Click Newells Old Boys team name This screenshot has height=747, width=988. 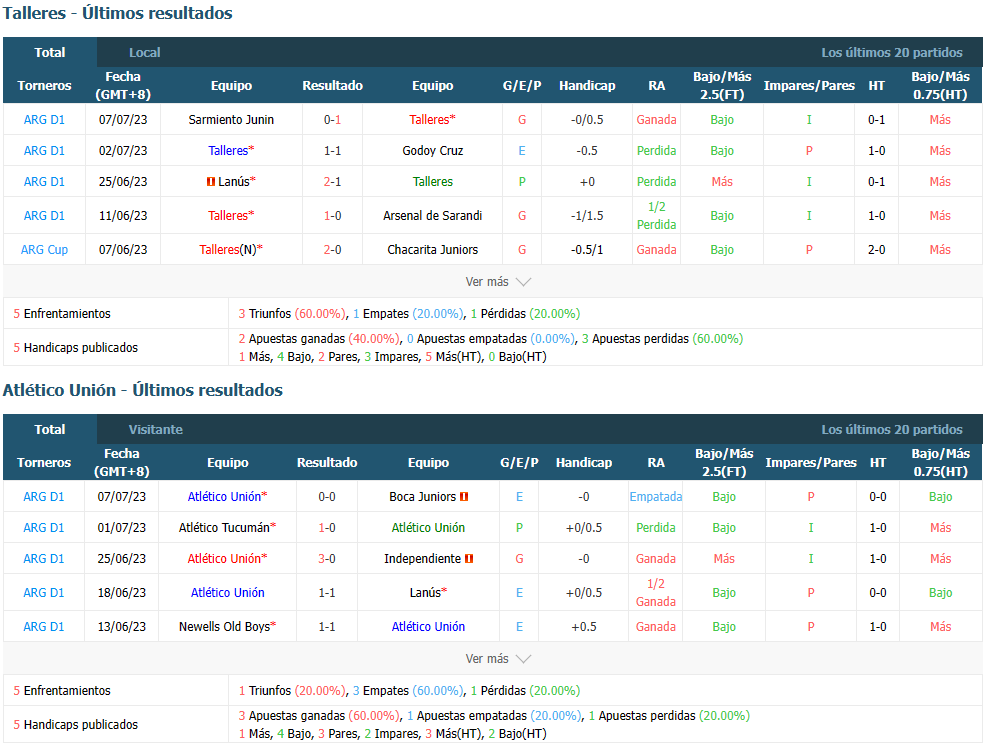coord(224,626)
